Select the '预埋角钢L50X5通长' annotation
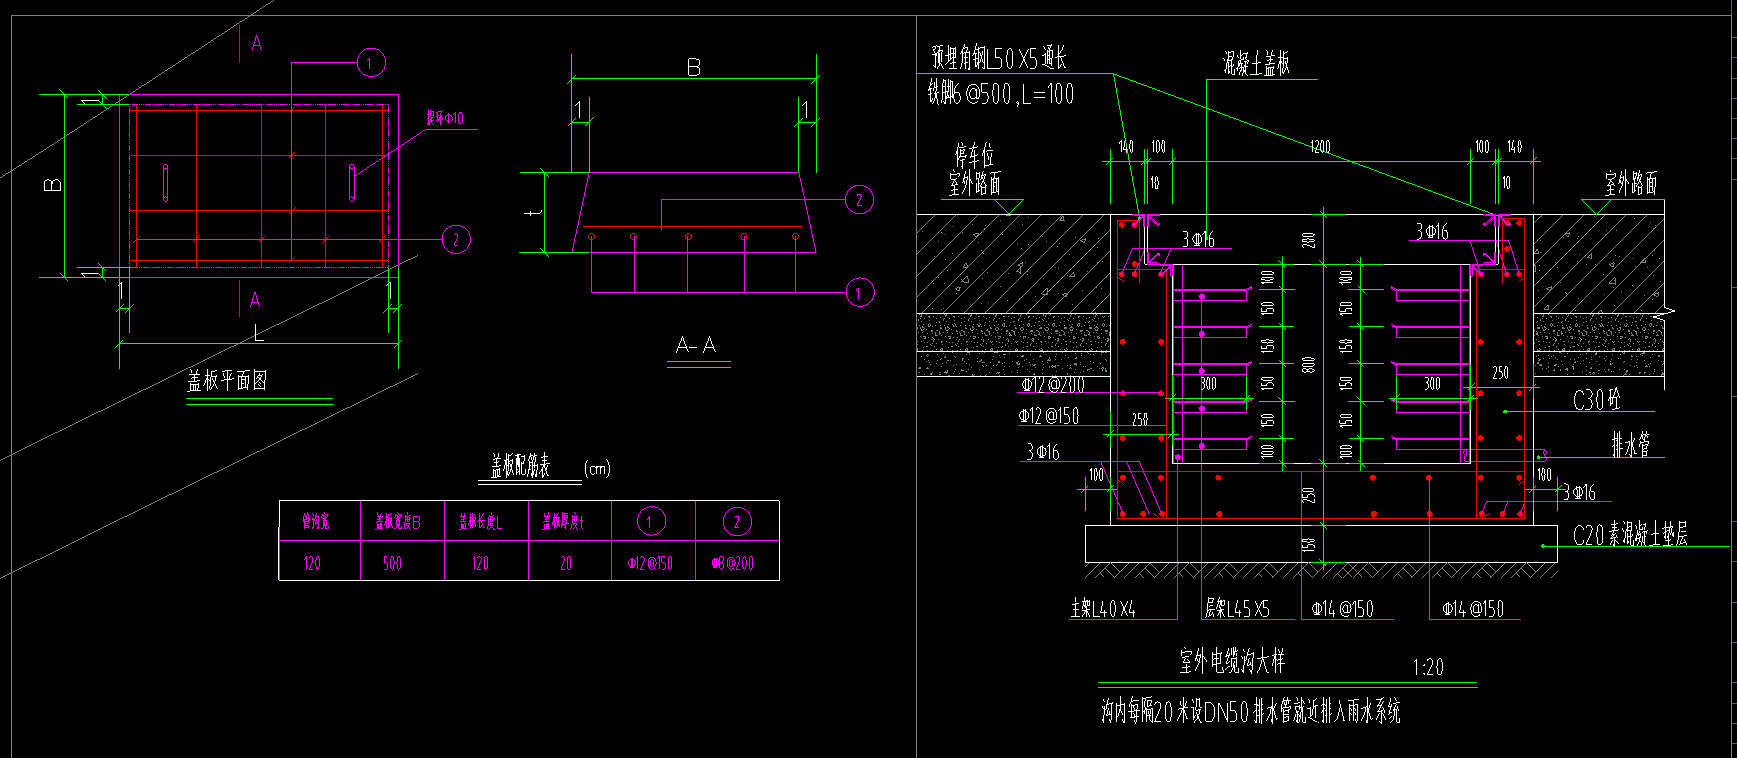1737x758 pixels. tap(999, 58)
